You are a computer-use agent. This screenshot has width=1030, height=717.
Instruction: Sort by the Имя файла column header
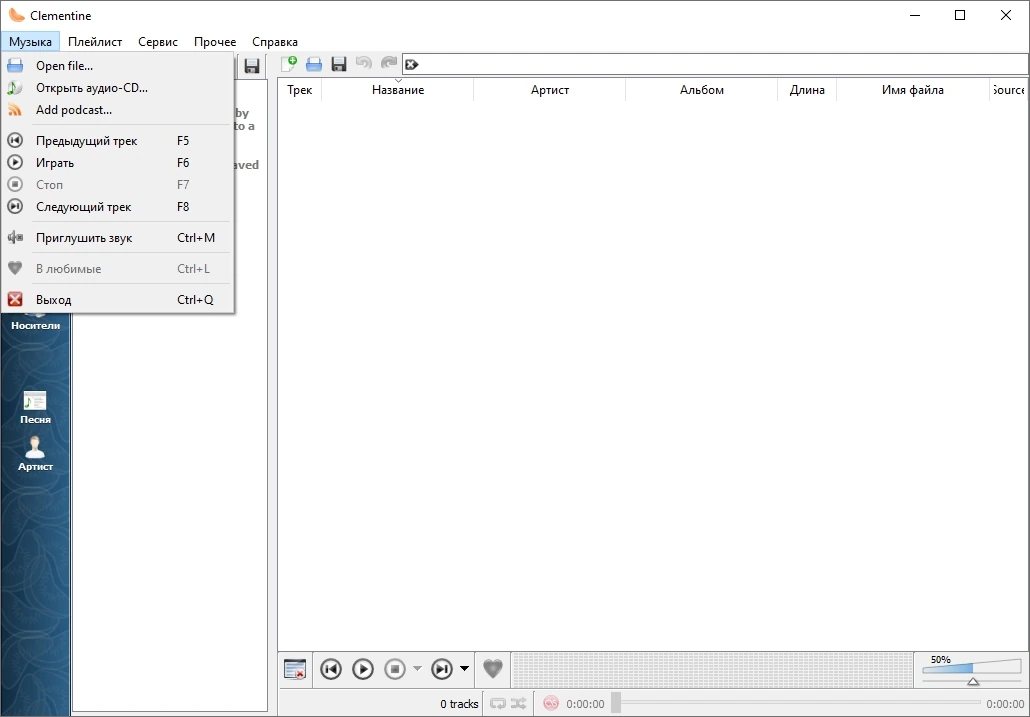(x=913, y=90)
